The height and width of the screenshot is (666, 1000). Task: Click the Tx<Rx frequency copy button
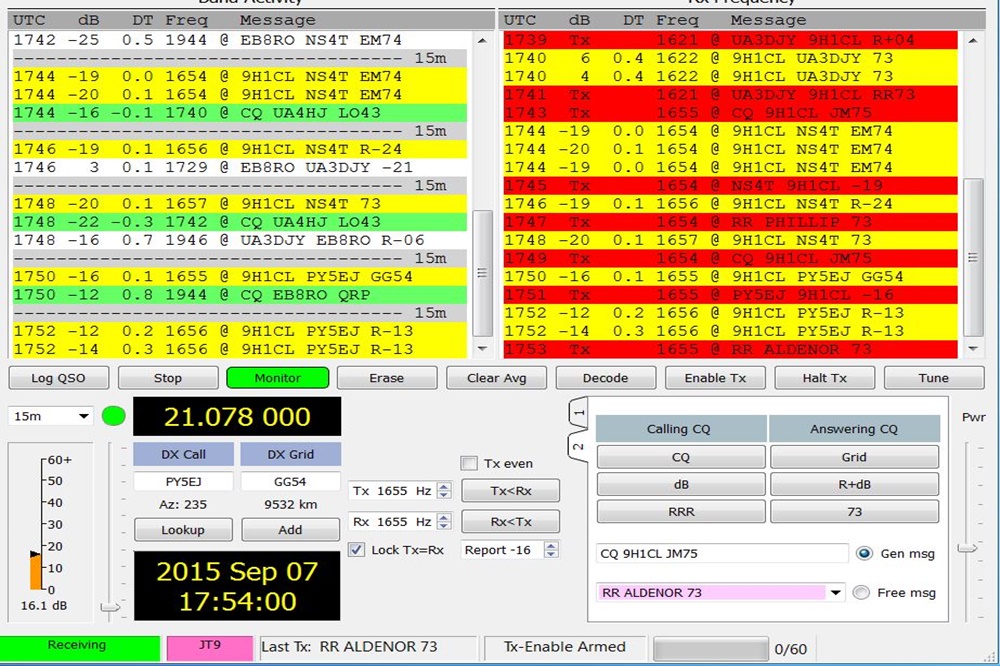click(x=510, y=491)
